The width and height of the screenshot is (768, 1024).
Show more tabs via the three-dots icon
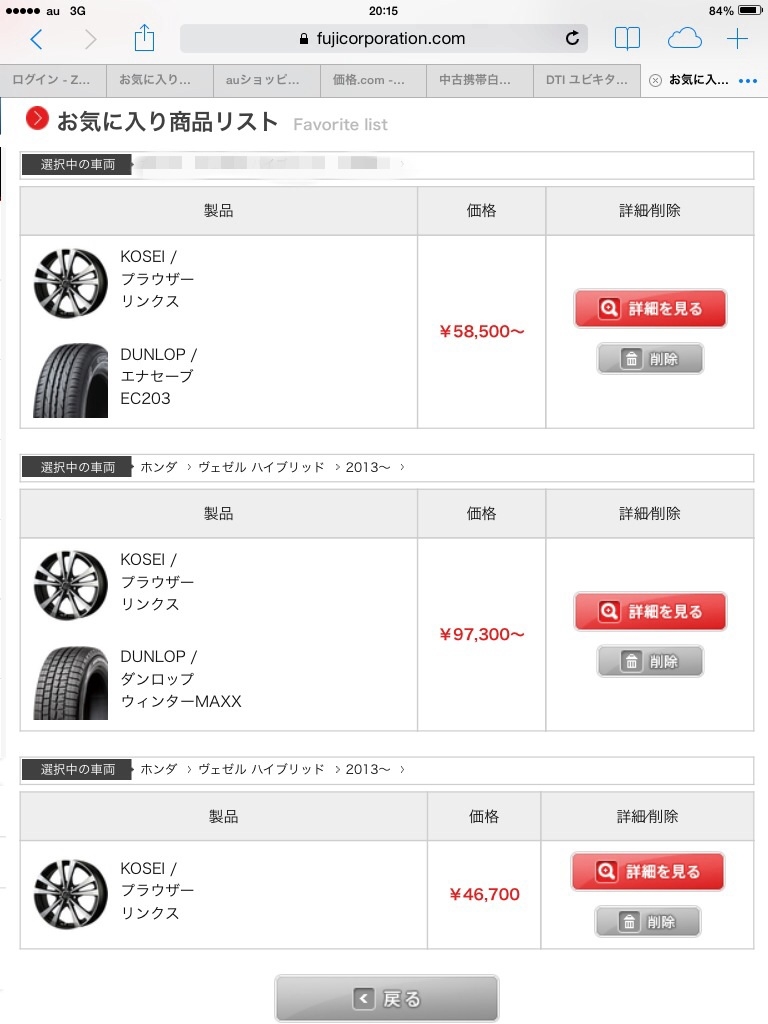(x=747, y=81)
